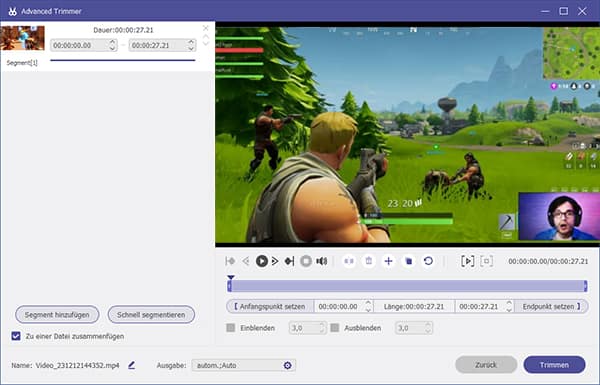
Task: Click the timeline playhead triangle marker
Action: (x=231, y=277)
